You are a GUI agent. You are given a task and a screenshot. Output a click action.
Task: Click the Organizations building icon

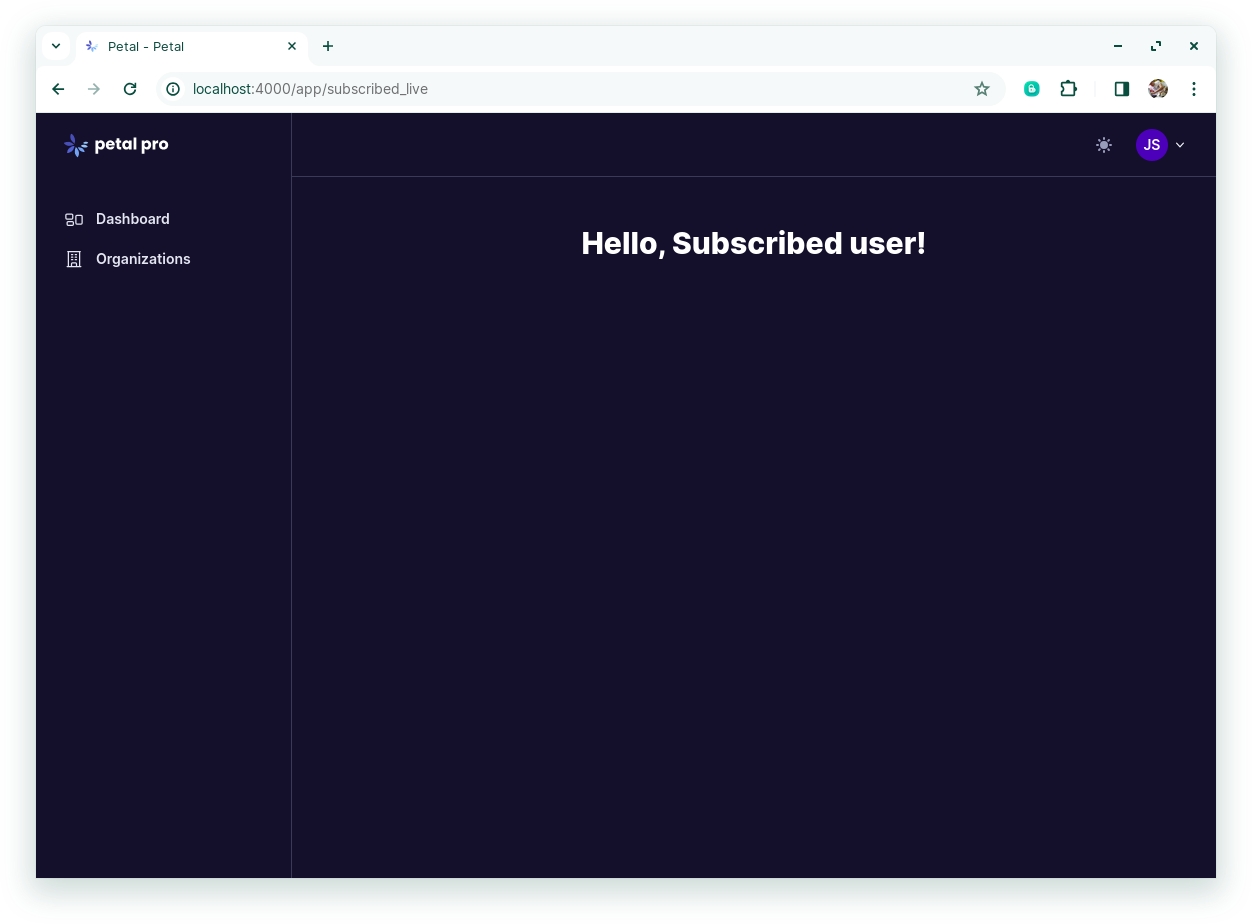coord(74,259)
